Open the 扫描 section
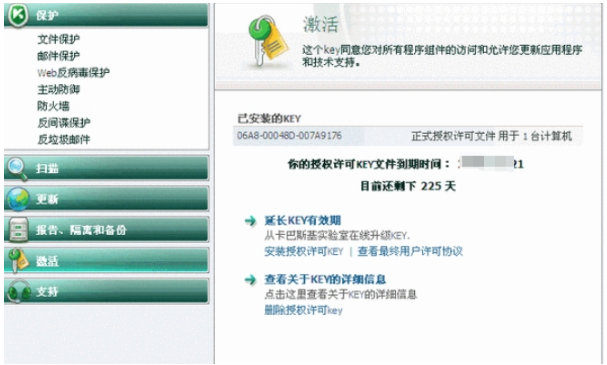607x365 pixels. [x=106, y=168]
